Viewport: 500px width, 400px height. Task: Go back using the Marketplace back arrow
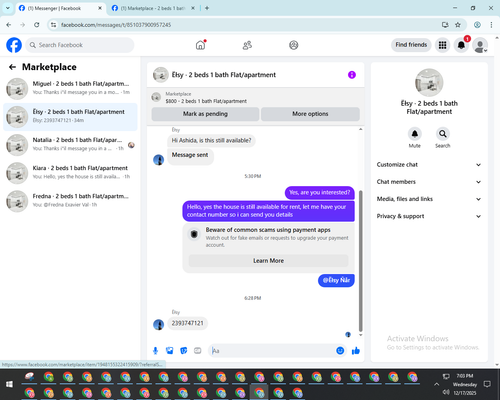click(12, 67)
